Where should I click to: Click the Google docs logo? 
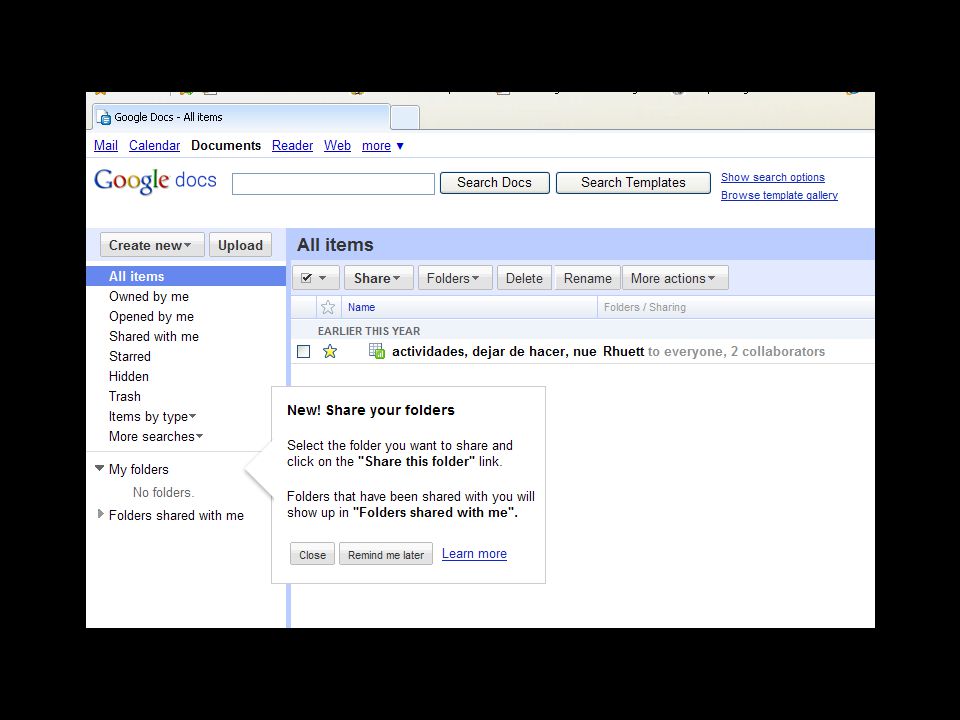pos(156,181)
